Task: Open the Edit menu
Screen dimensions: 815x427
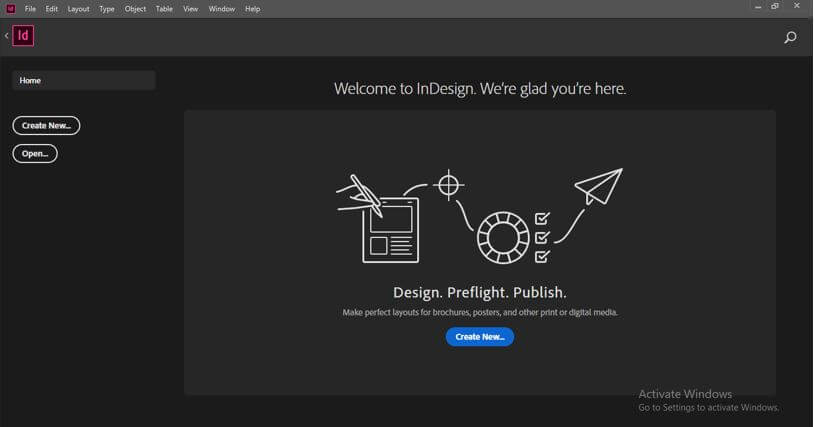Action: (51, 9)
